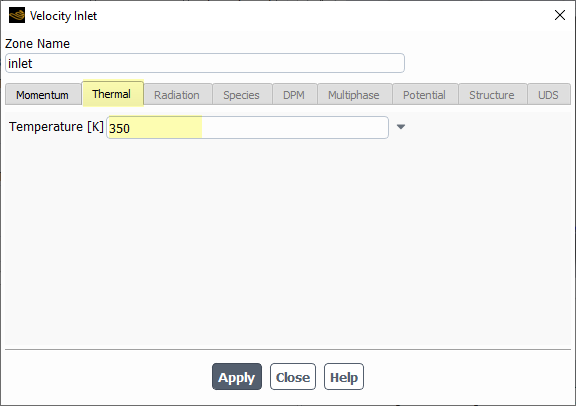The width and height of the screenshot is (576, 406).
Task: Click the Temperature [K] label
Action: click(56, 127)
